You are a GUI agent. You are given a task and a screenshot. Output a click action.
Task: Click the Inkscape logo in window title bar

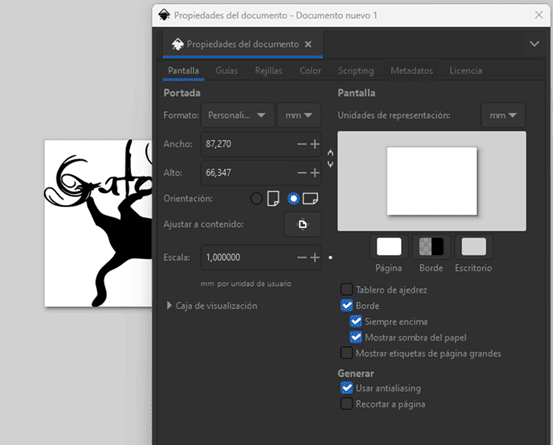pos(164,15)
